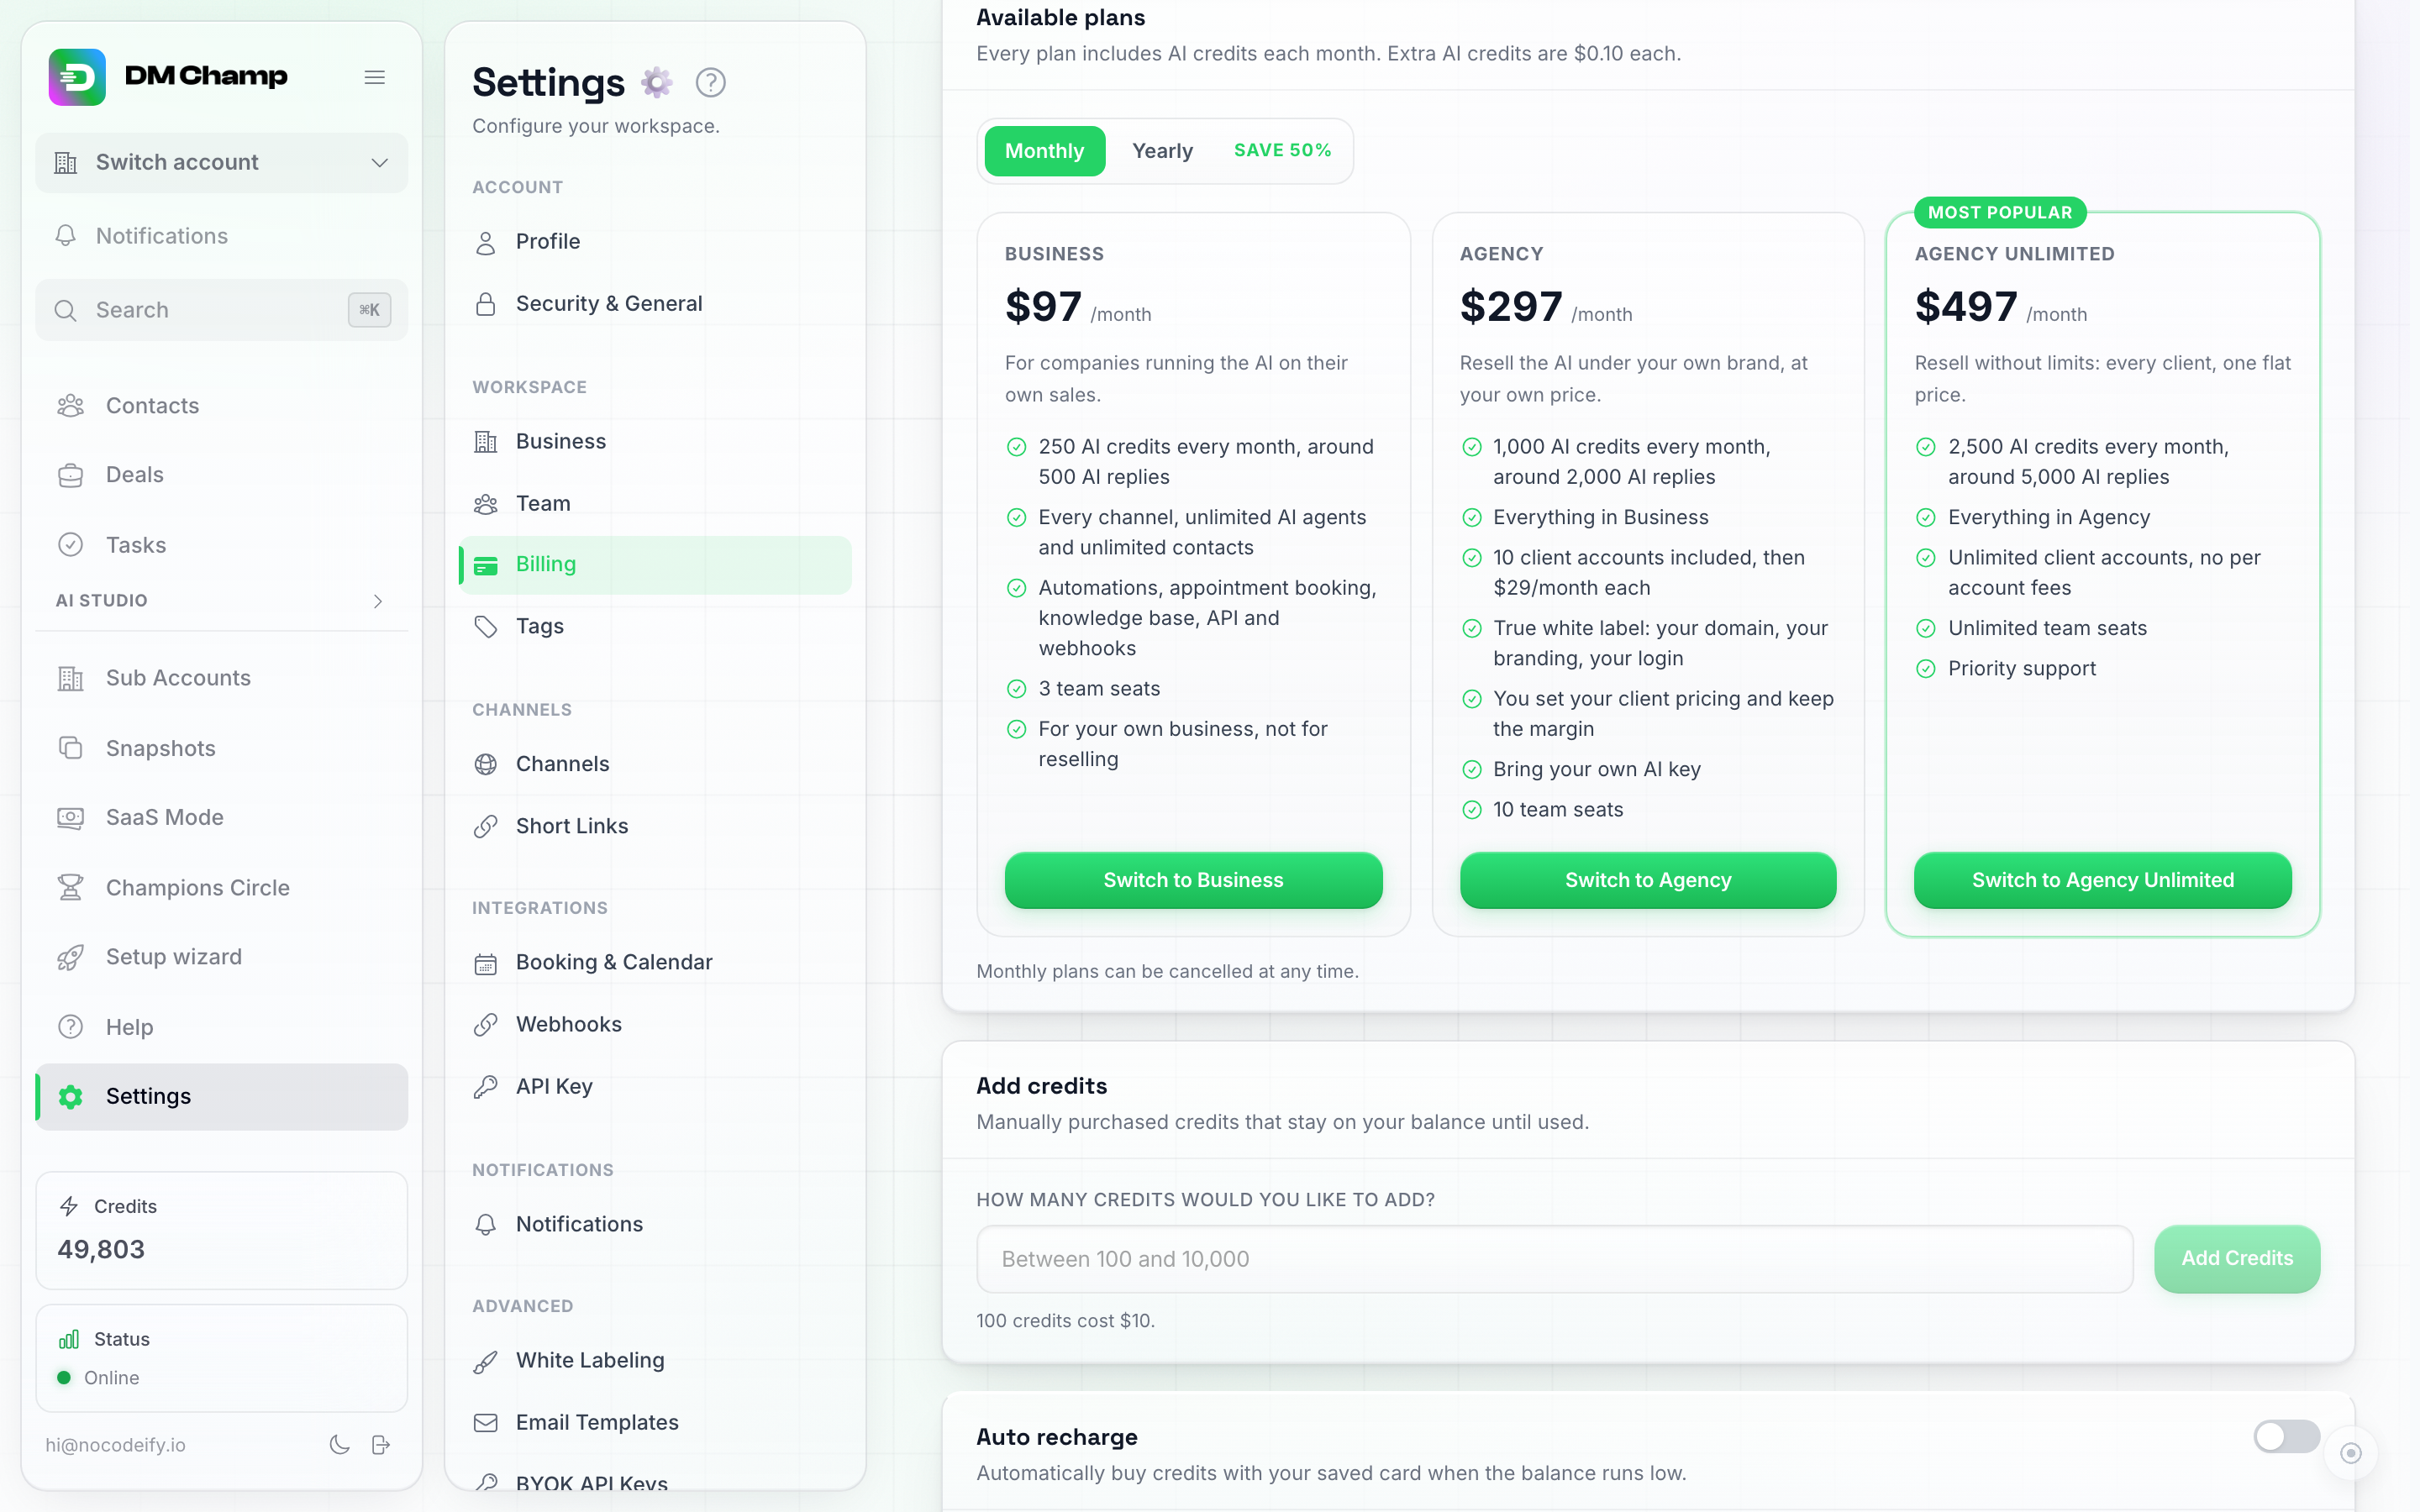
Task: Open Settings in left sidebar
Action: tap(221, 1097)
